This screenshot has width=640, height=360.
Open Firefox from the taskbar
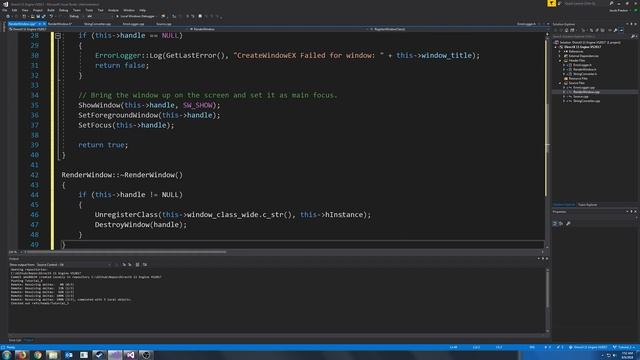click(x=22, y=355)
